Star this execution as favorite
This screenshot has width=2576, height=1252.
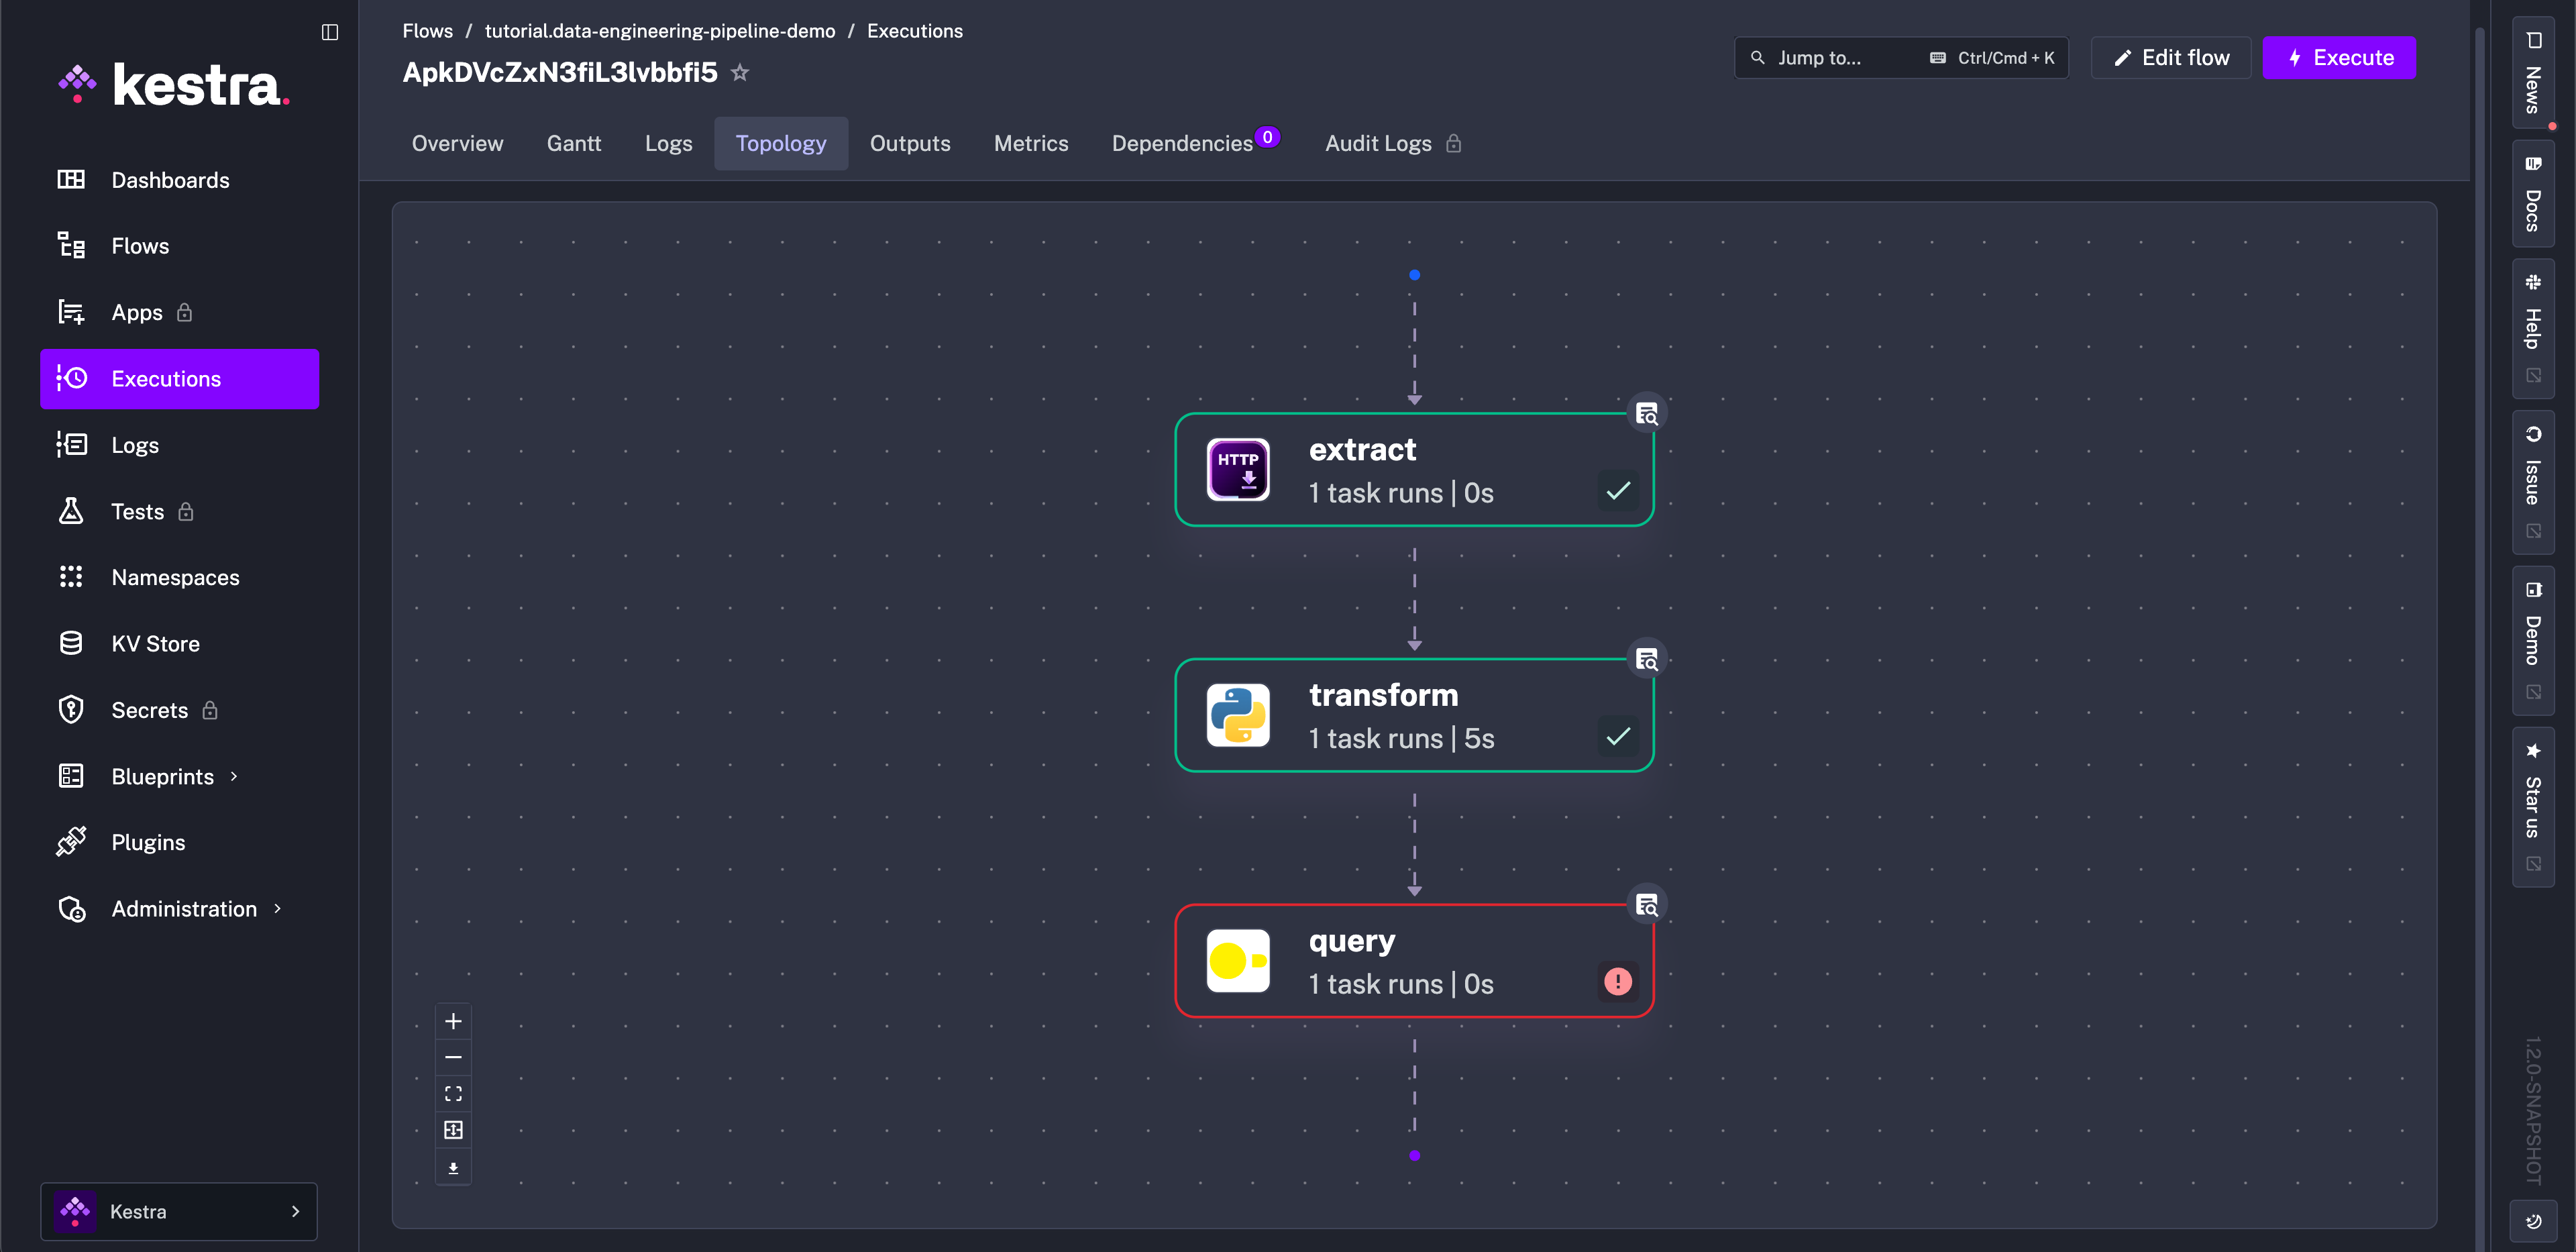(x=740, y=72)
